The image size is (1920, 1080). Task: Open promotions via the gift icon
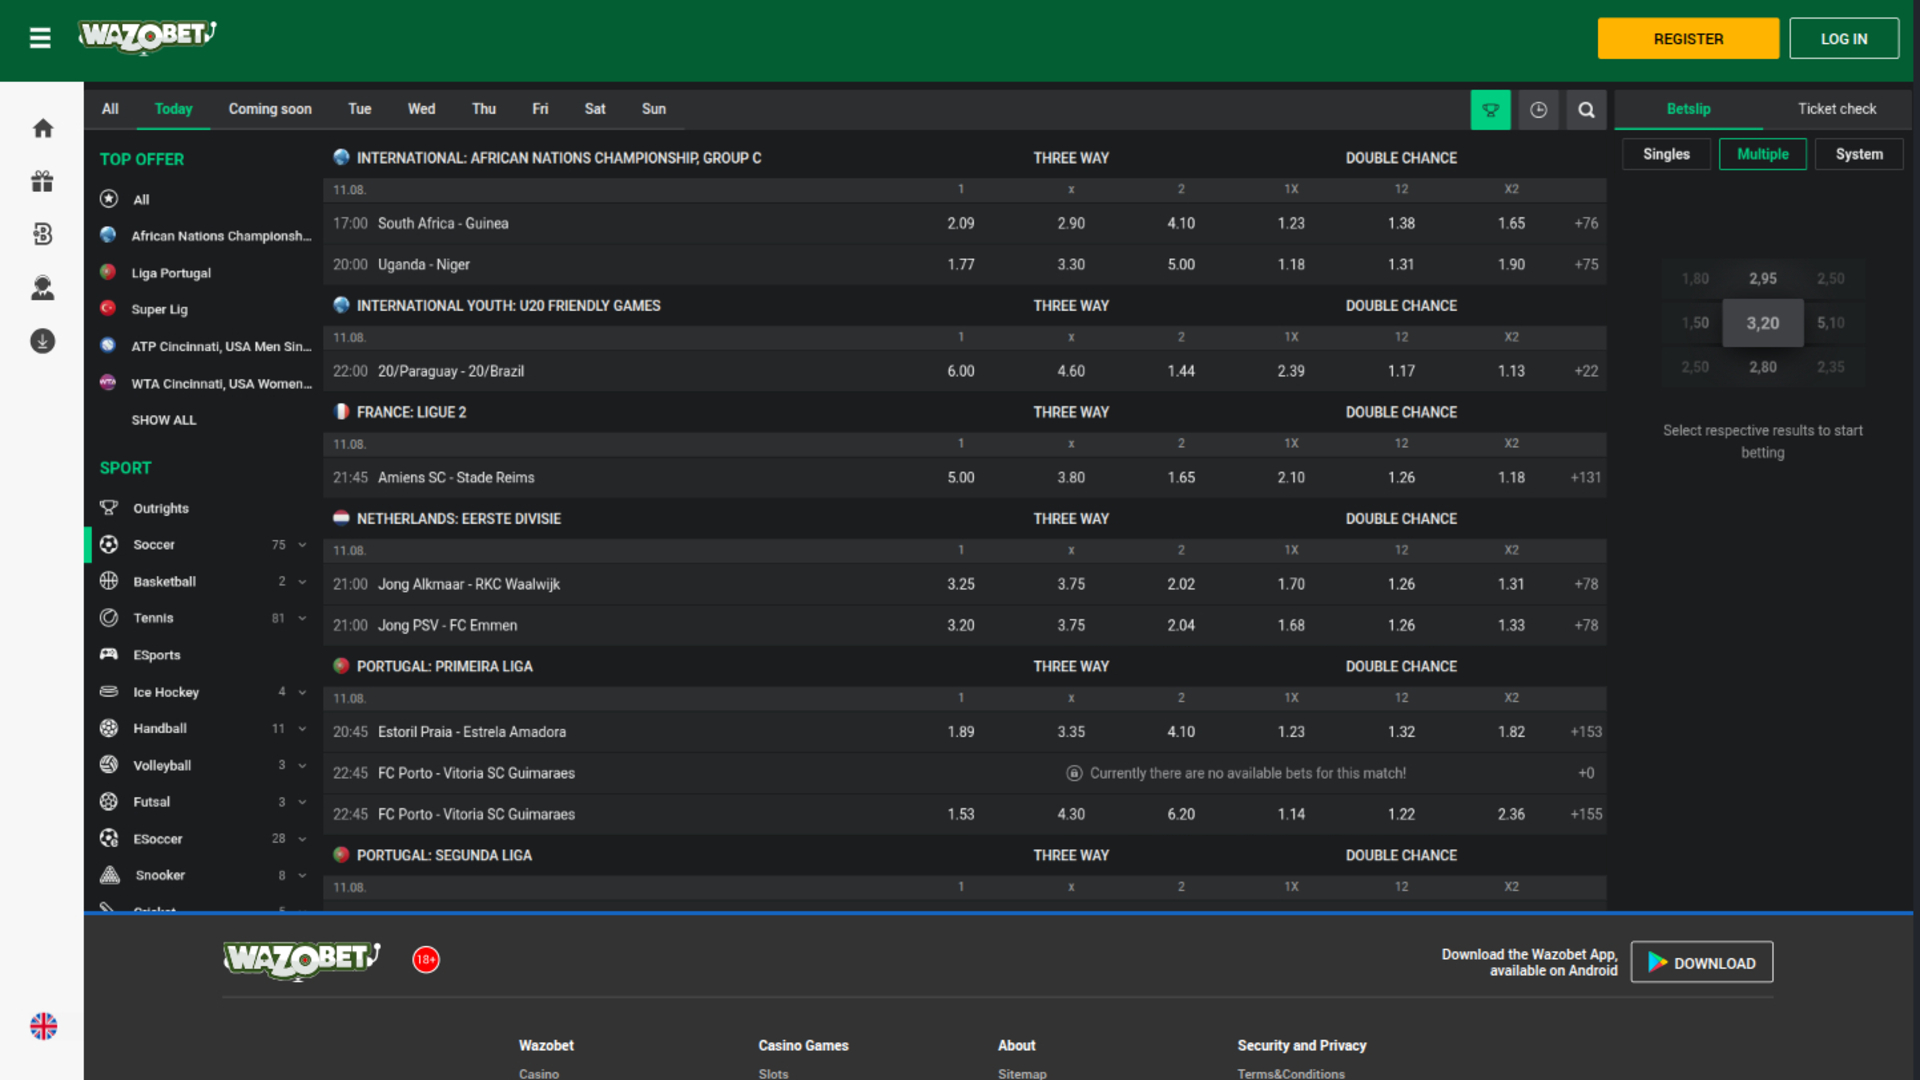(42, 181)
